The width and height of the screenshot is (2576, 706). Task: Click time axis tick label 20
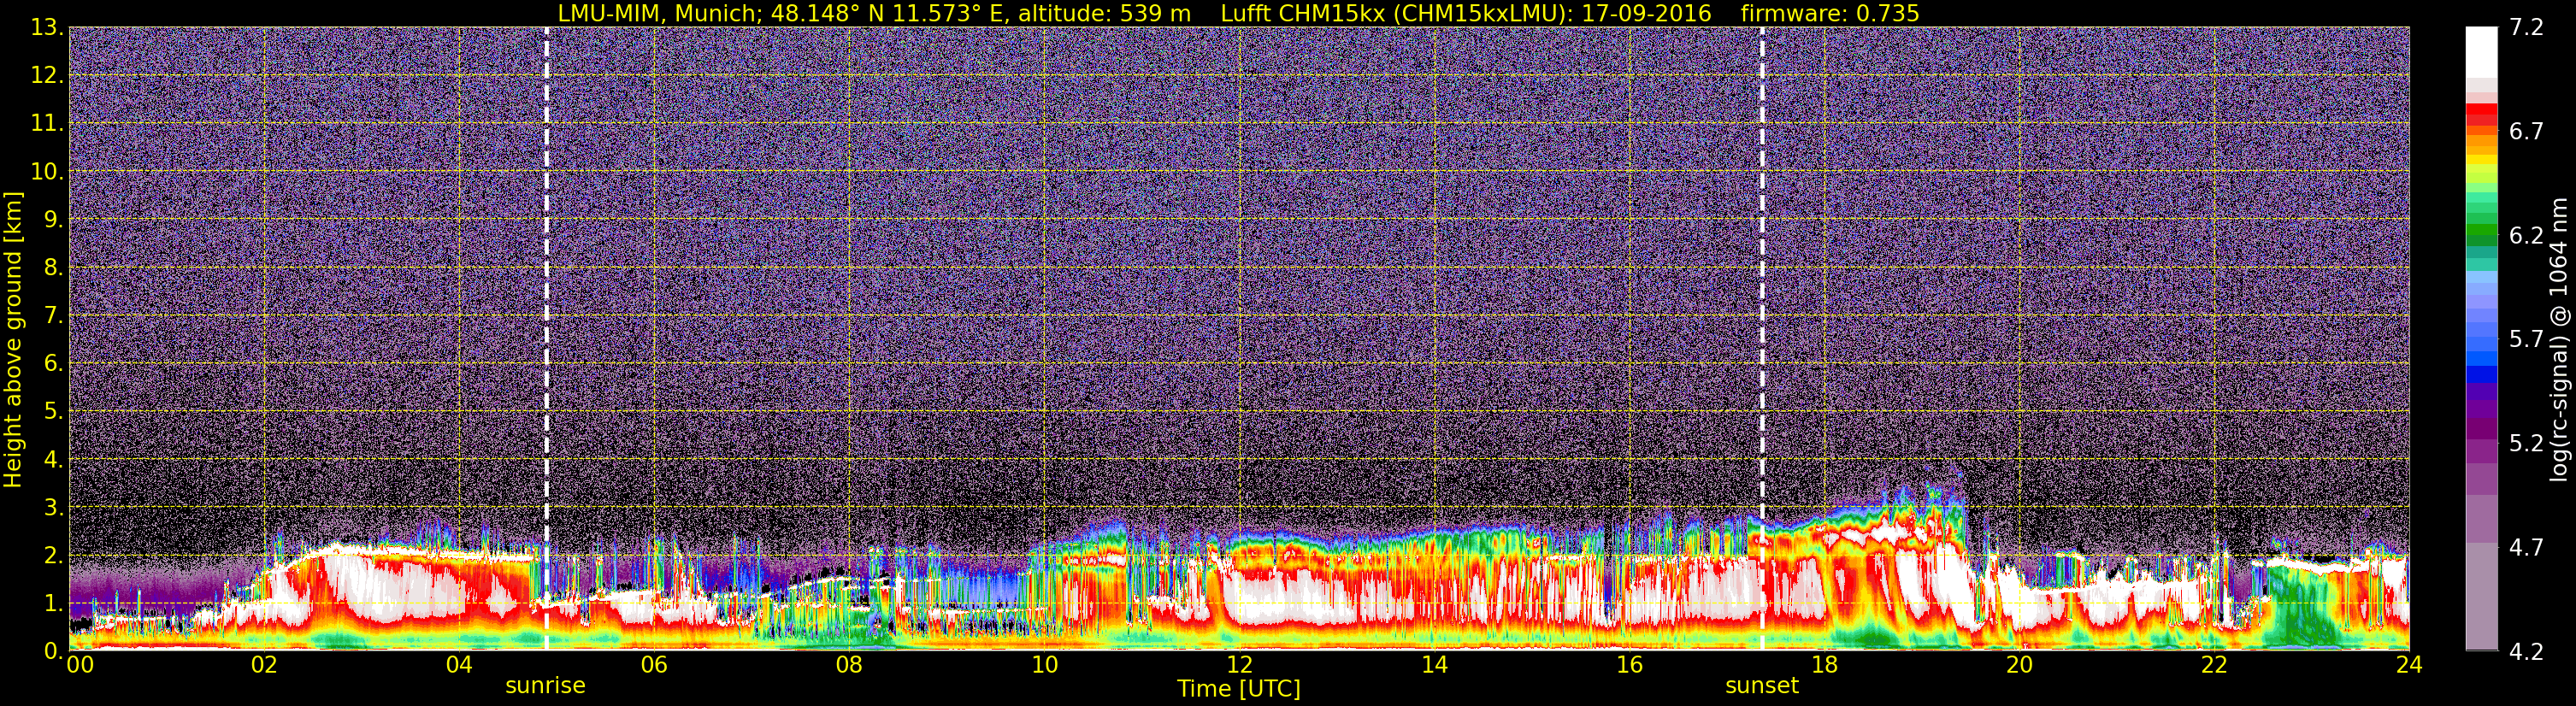click(x=2019, y=665)
